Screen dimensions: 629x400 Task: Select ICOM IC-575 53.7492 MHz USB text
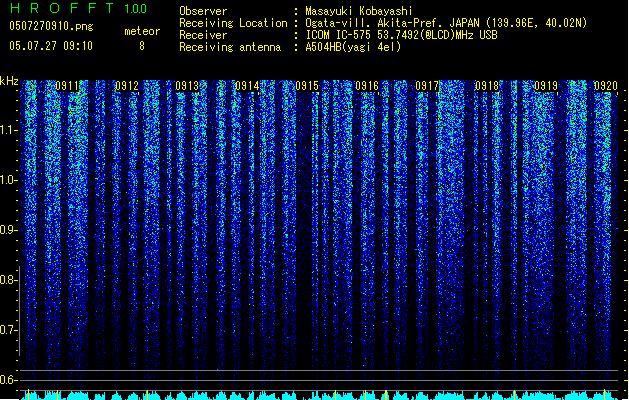point(402,35)
